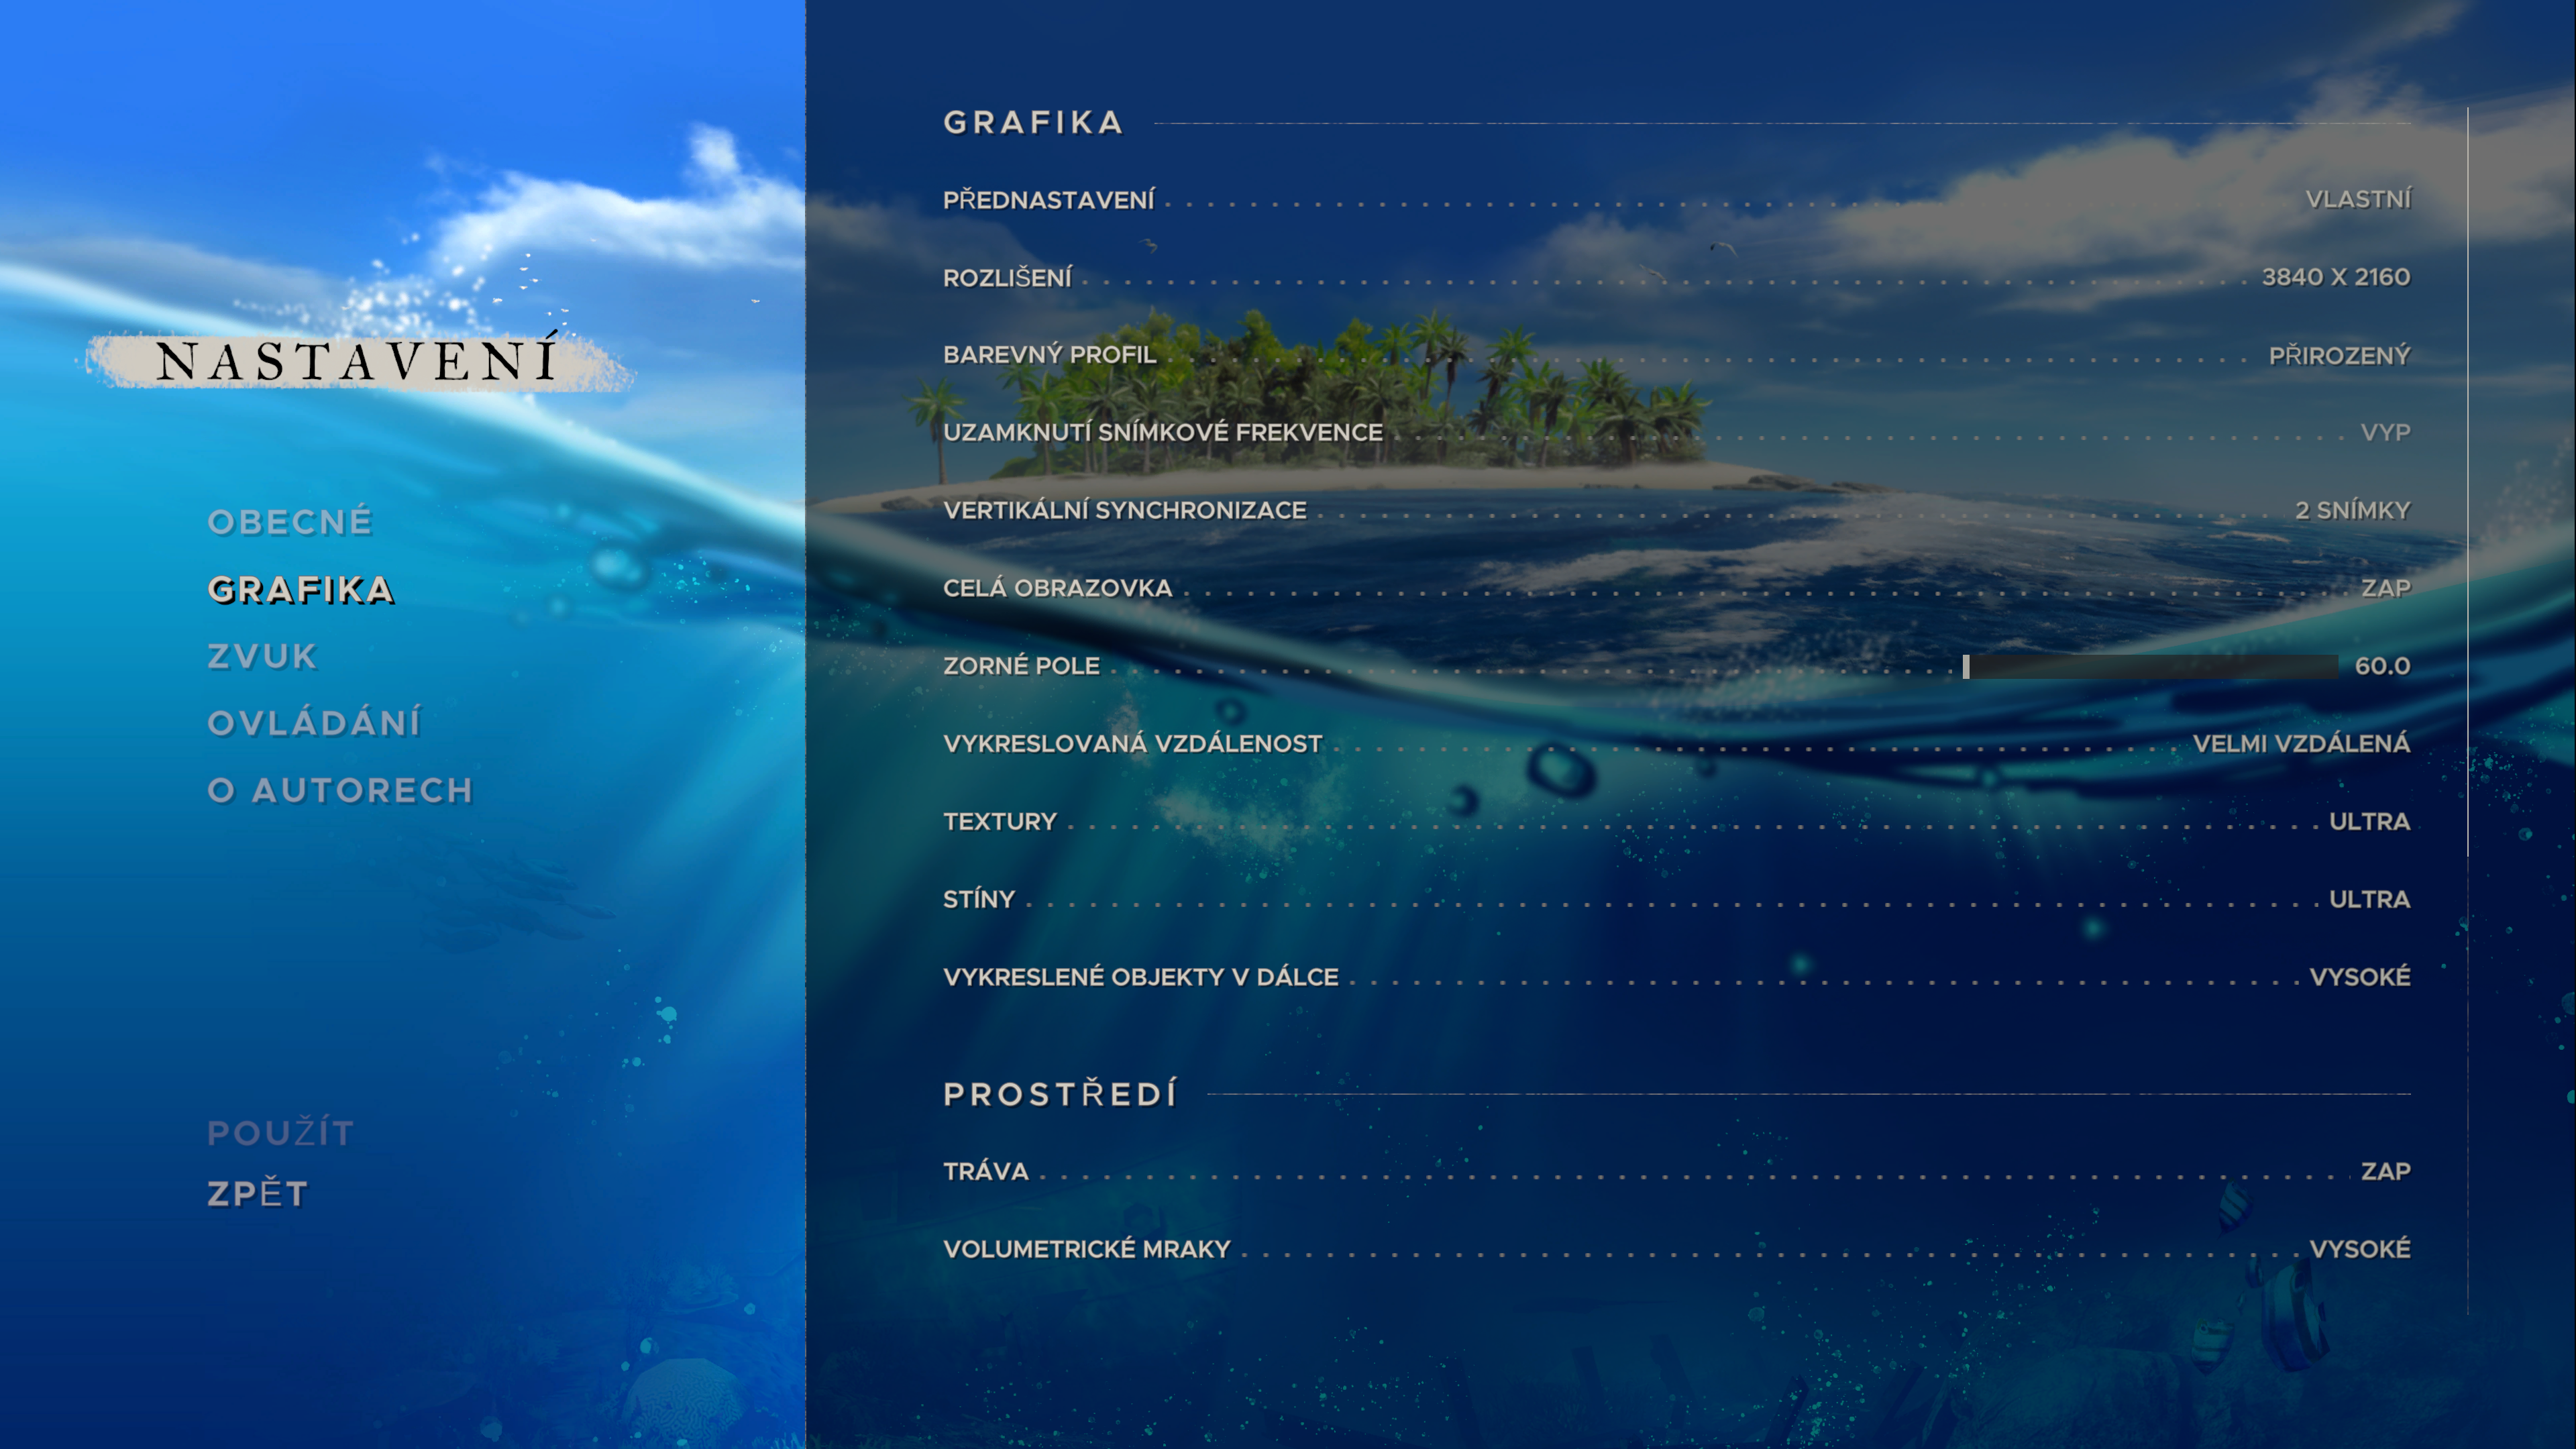Open the Ovládání settings tab
Image resolution: width=2576 pixels, height=1449 pixels.
click(x=314, y=723)
